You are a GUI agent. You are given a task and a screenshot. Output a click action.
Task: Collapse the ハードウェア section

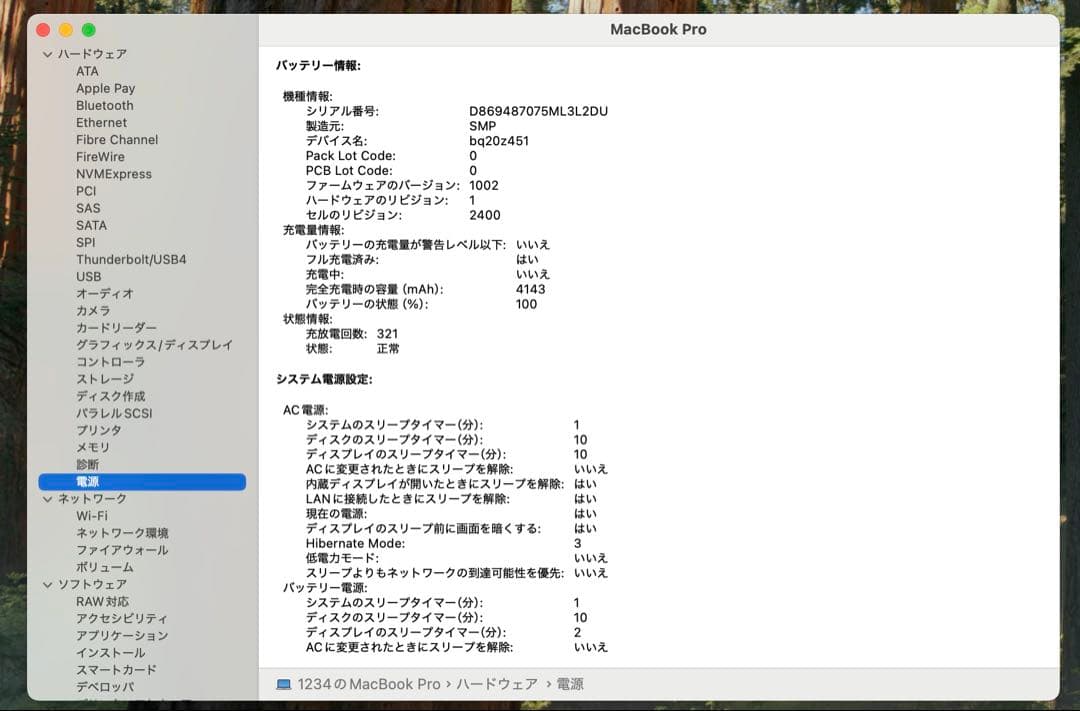coord(48,53)
